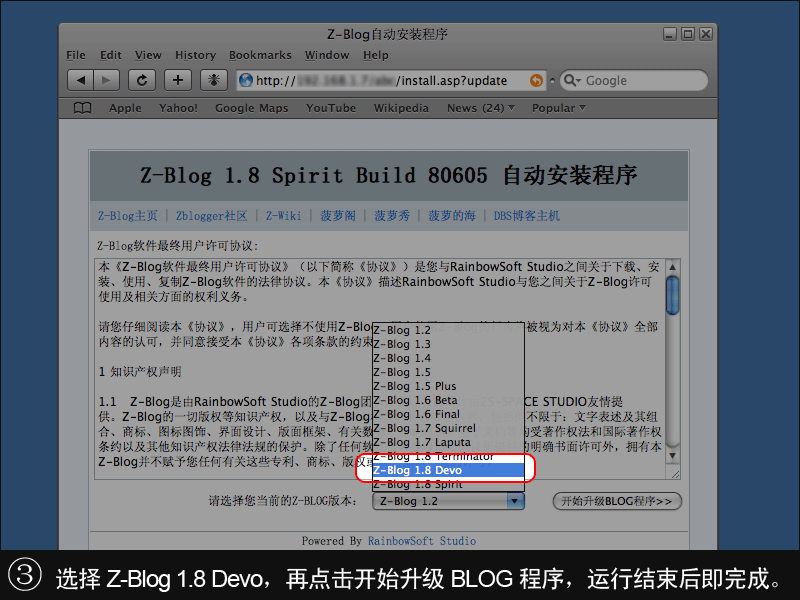800x600 pixels.
Task: Open the 菠萝的海 link
Action: (x=452, y=216)
